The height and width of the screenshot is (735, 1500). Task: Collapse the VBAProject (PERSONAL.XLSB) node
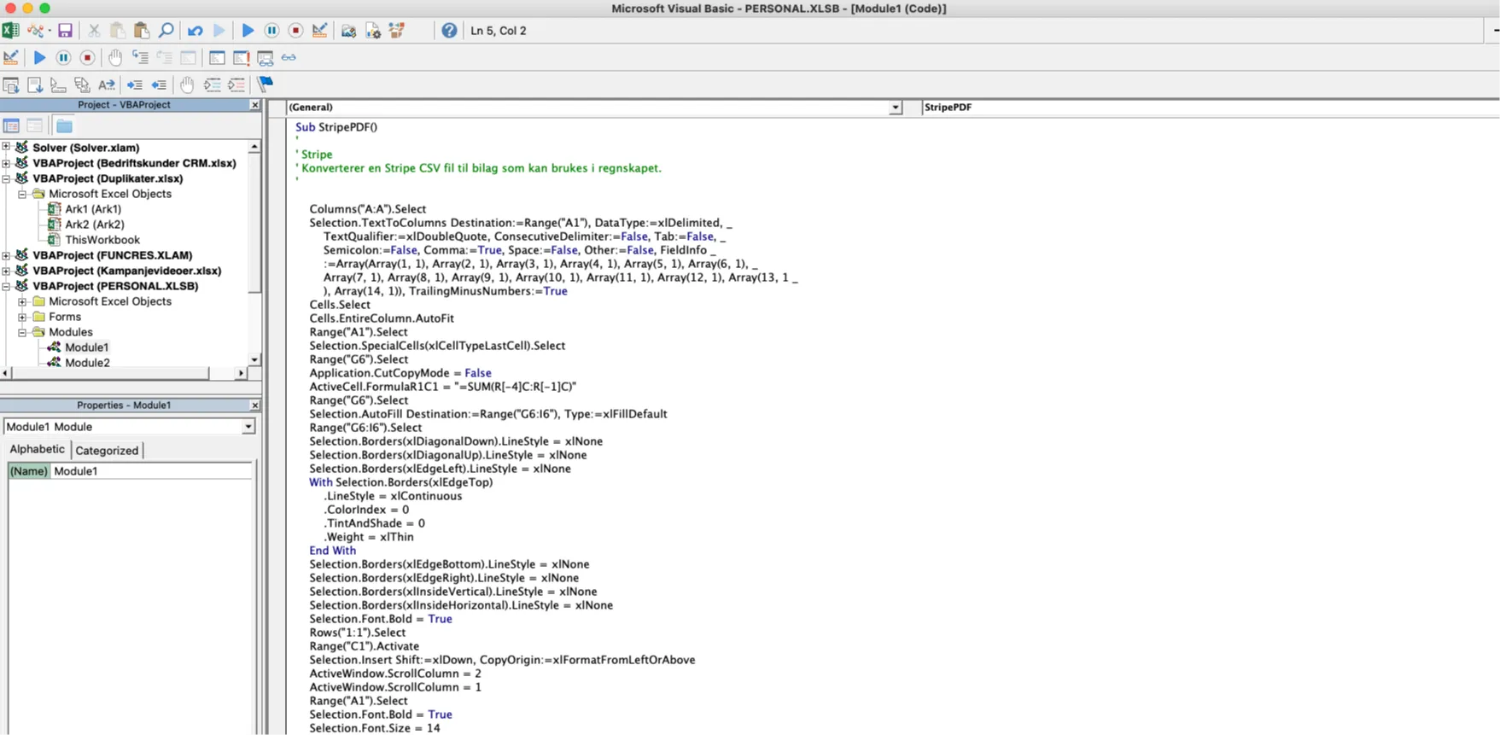coord(6,286)
